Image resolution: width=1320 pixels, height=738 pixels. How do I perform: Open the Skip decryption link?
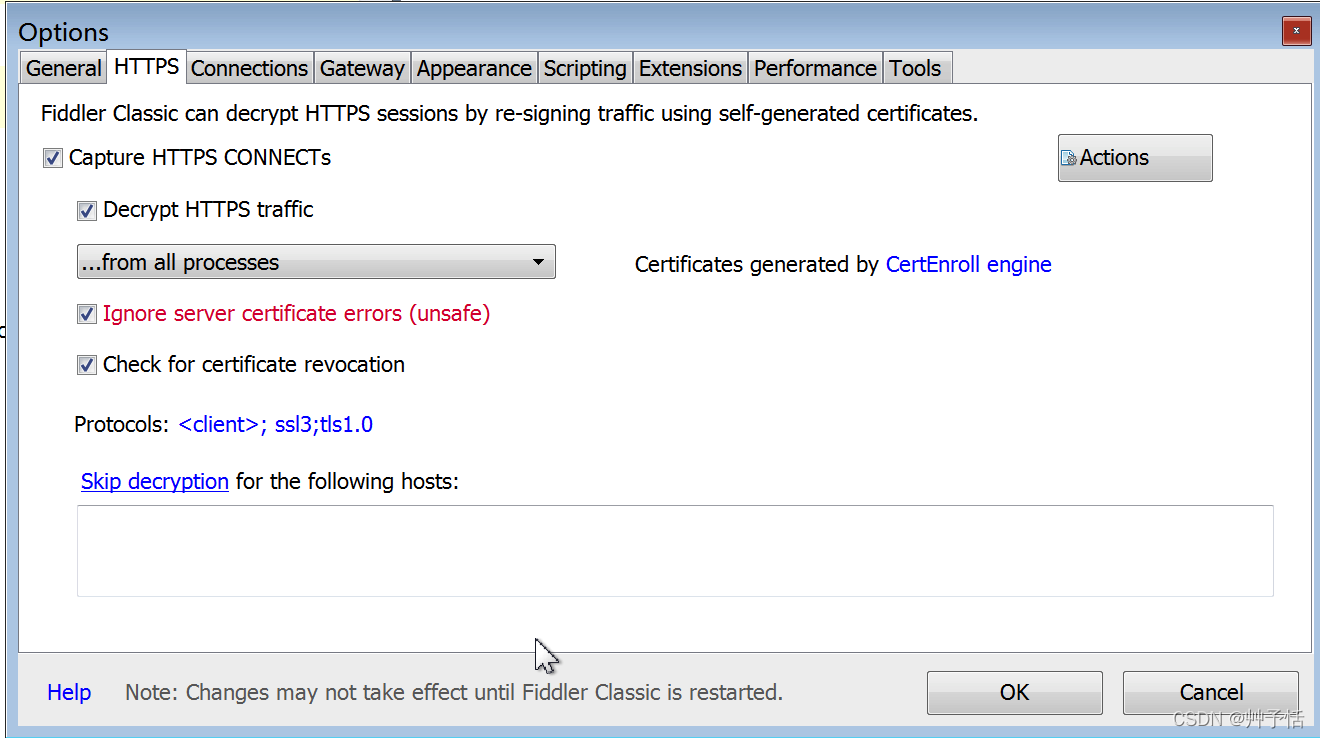coord(155,481)
